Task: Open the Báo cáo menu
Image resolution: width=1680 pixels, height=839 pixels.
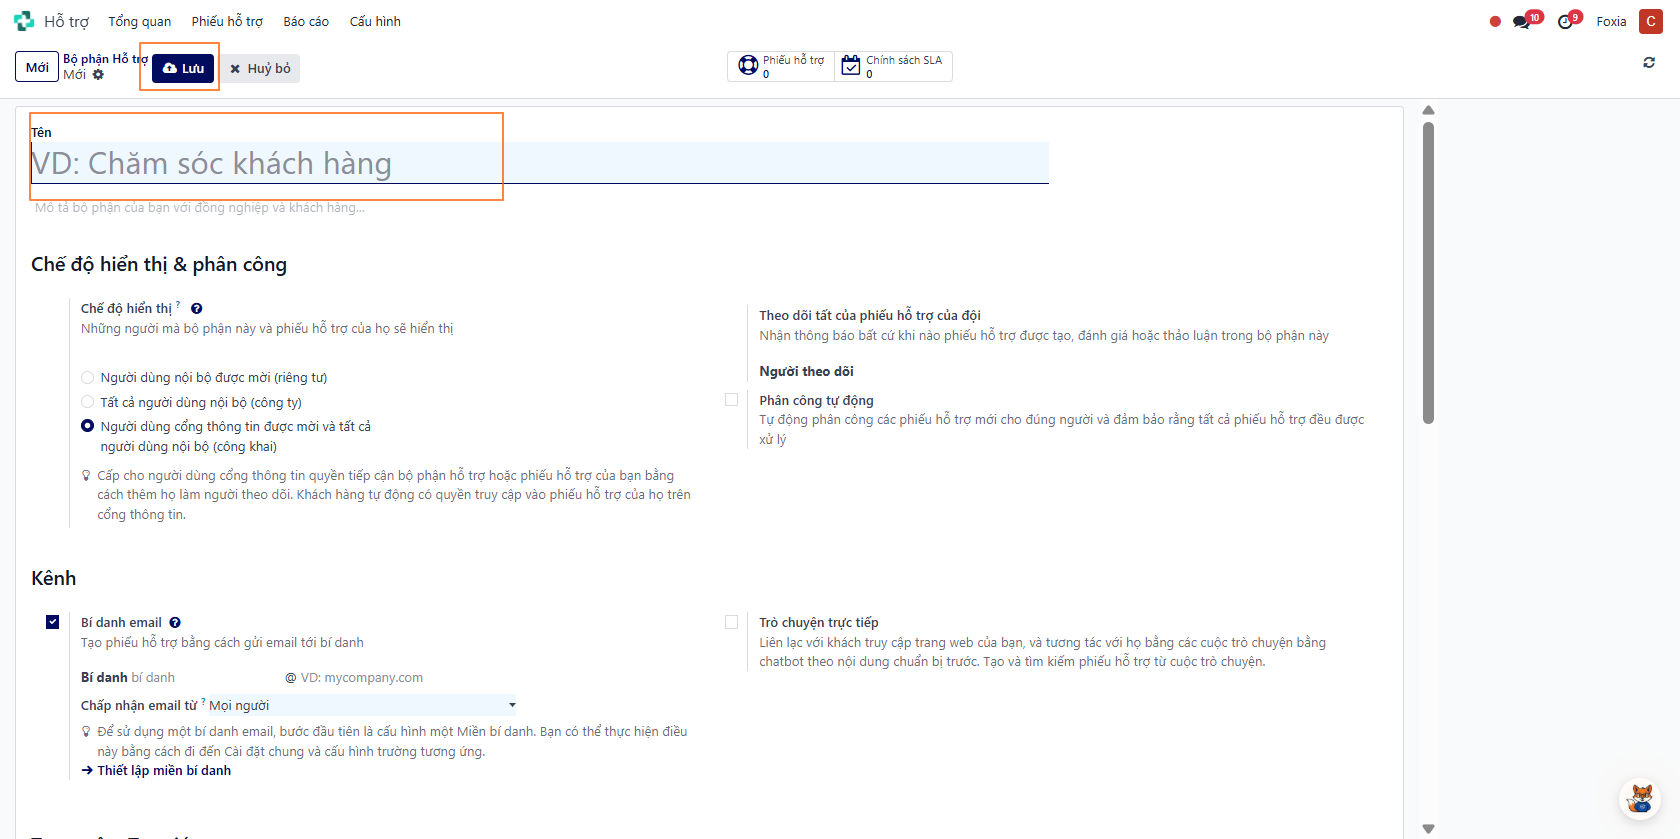Action: coord(306,21)
